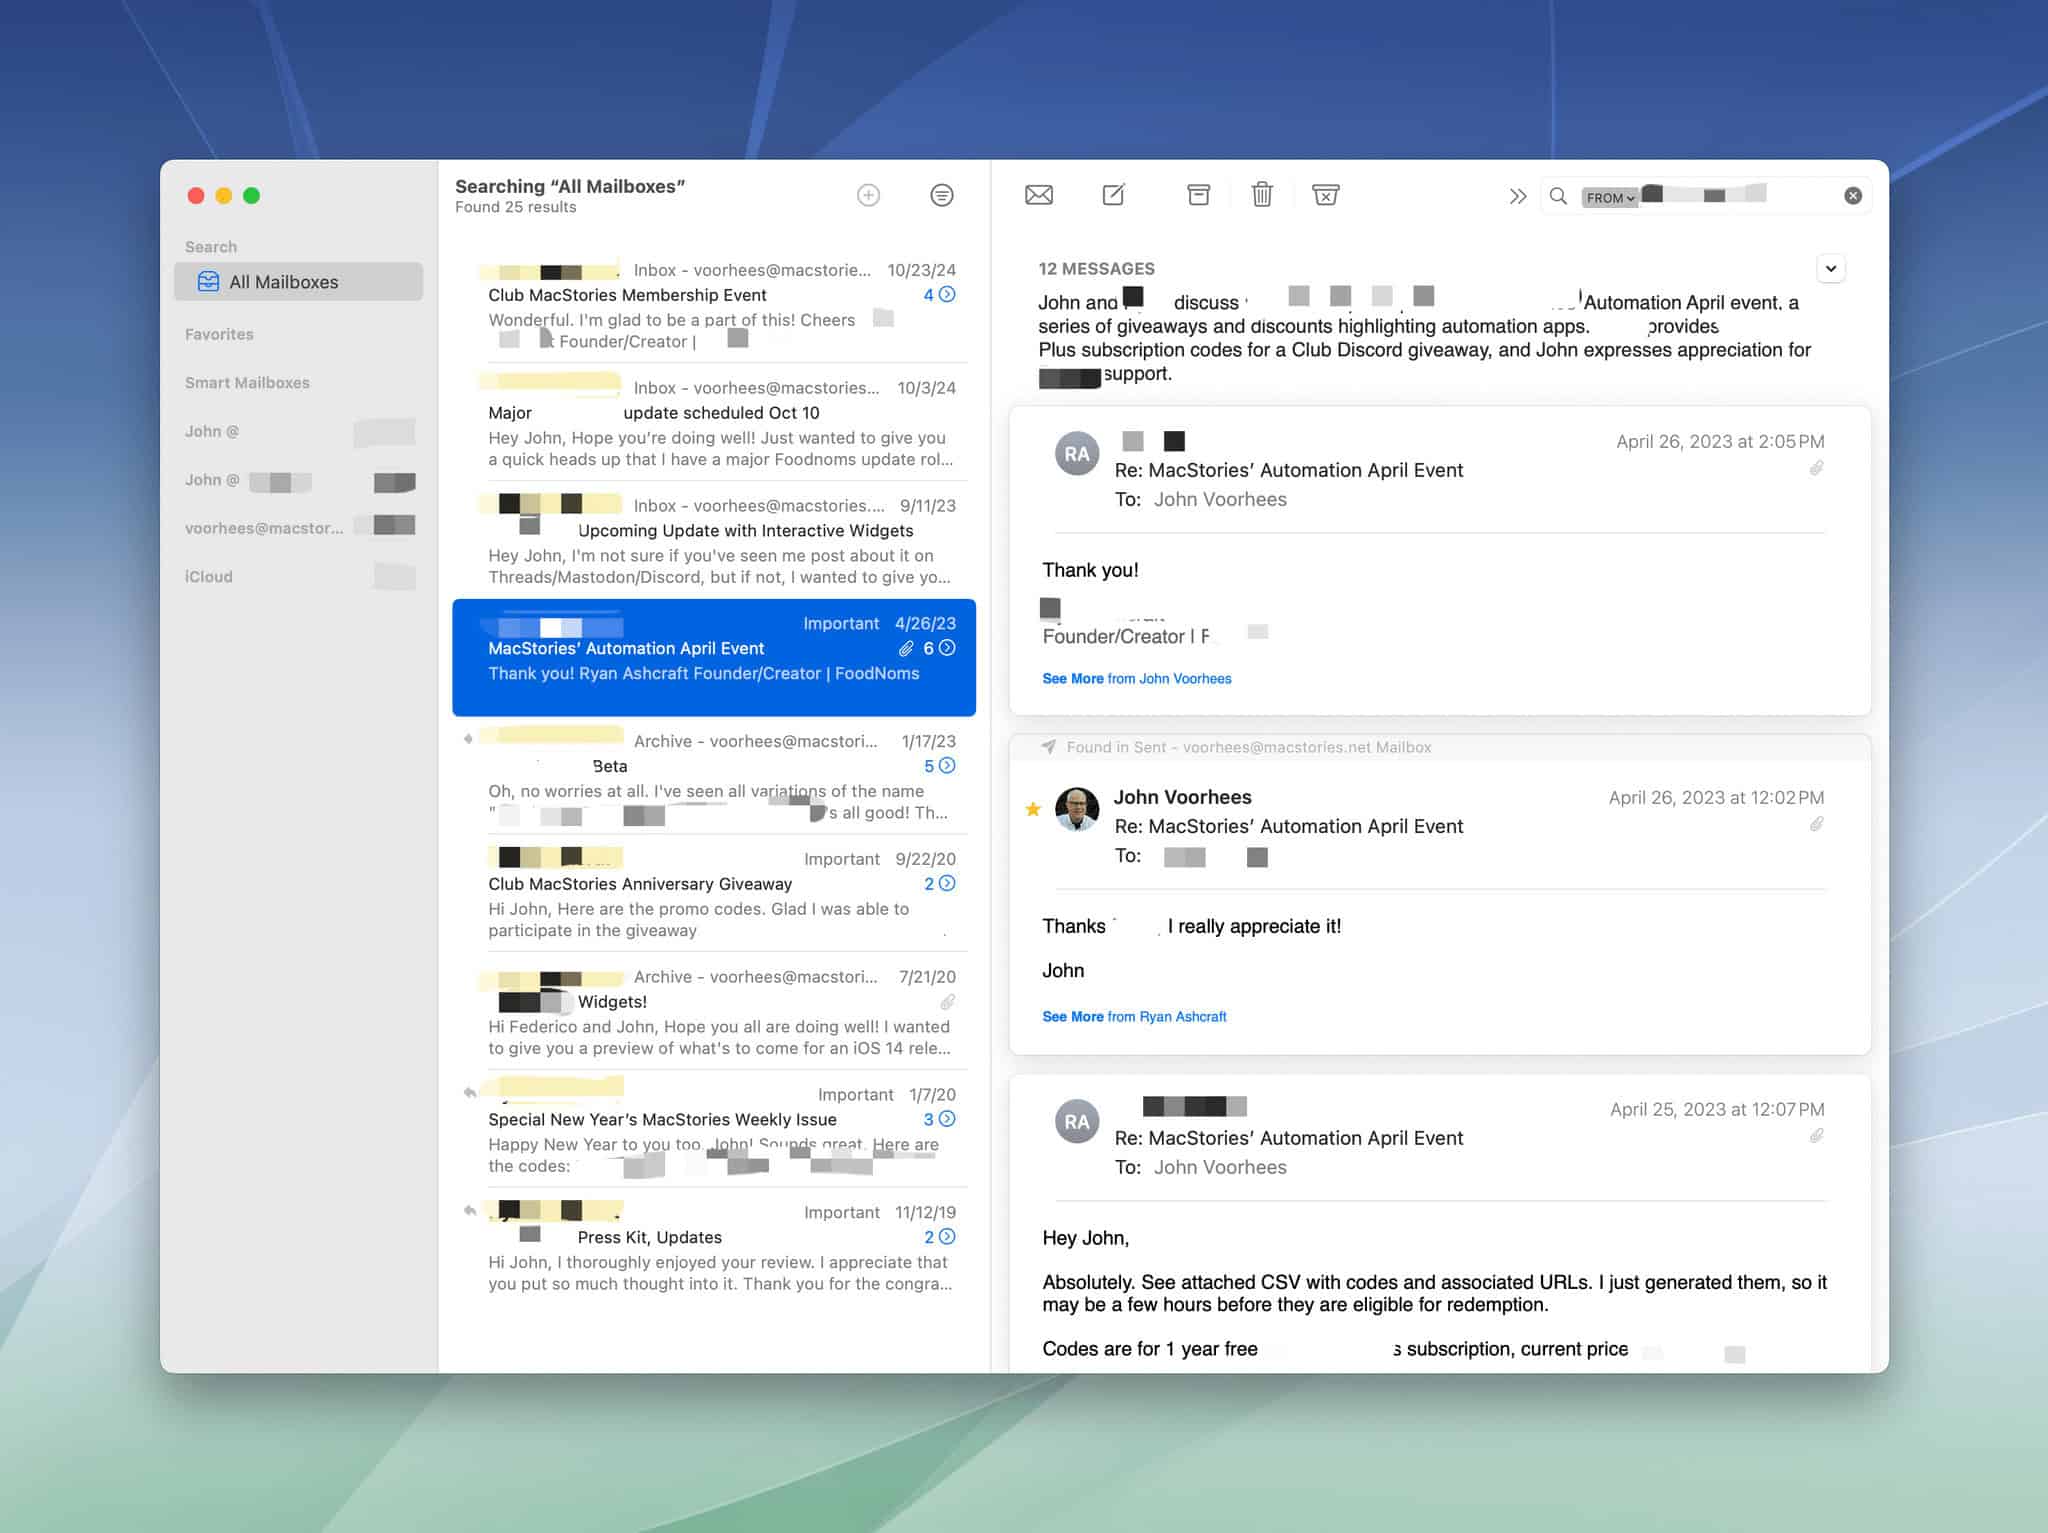Click See More from John Voorhees link
This screenshot has width=2048, height=1533.
tap(1137, 679)
